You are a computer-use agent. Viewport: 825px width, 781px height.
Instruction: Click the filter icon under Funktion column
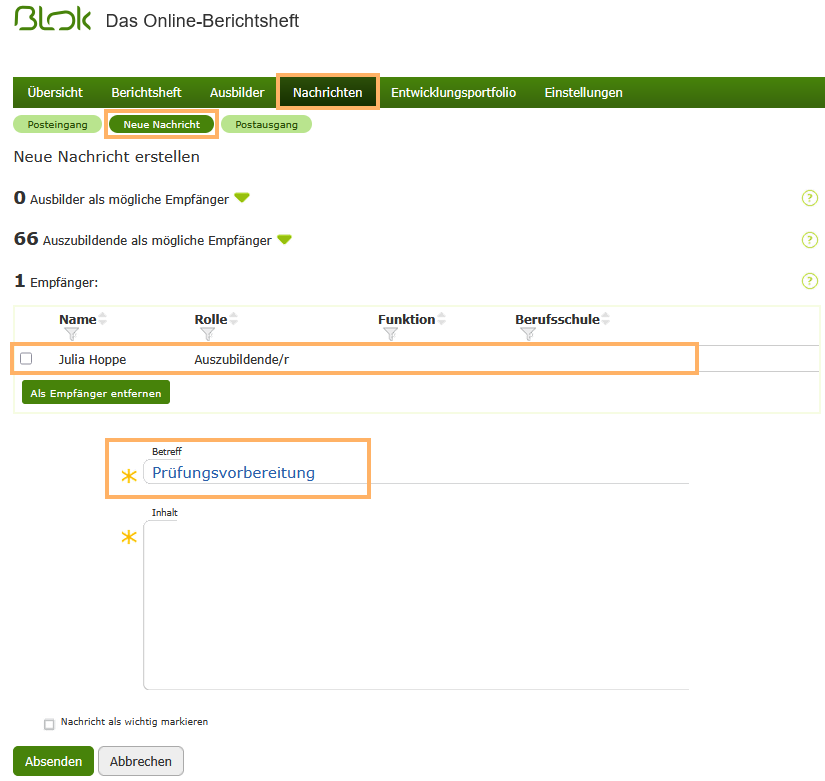[x=391, y=335]
